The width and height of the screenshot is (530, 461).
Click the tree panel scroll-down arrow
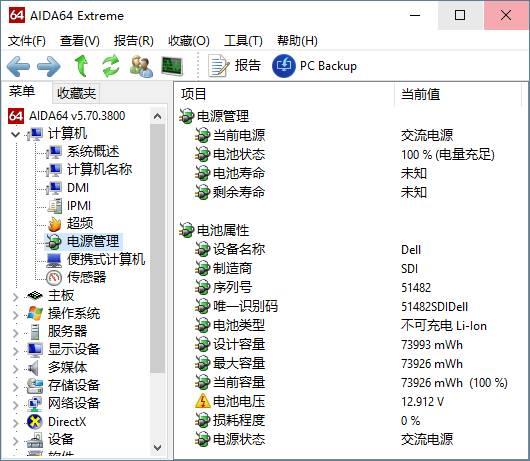pyautogui.click(x=157, y=448)
